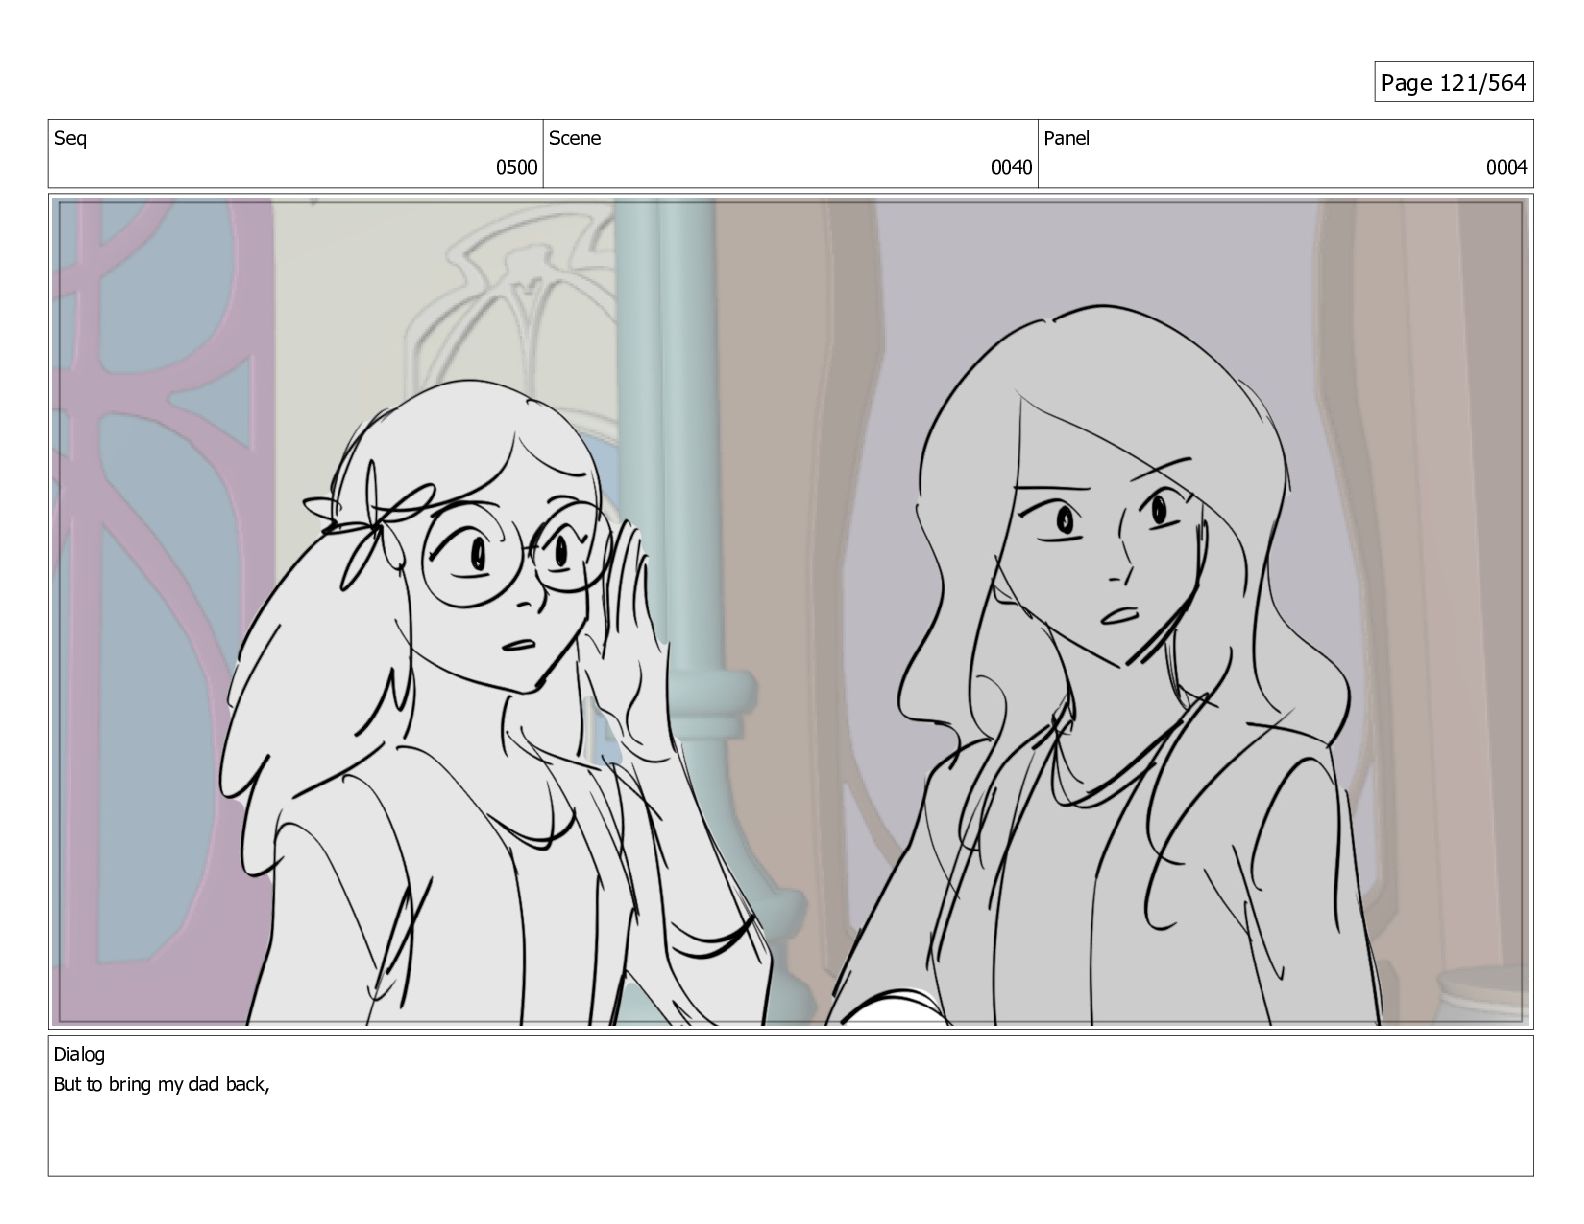The image size is (1584, 1224).
Task: Select the Scene header label
Action: coord(575,138)
